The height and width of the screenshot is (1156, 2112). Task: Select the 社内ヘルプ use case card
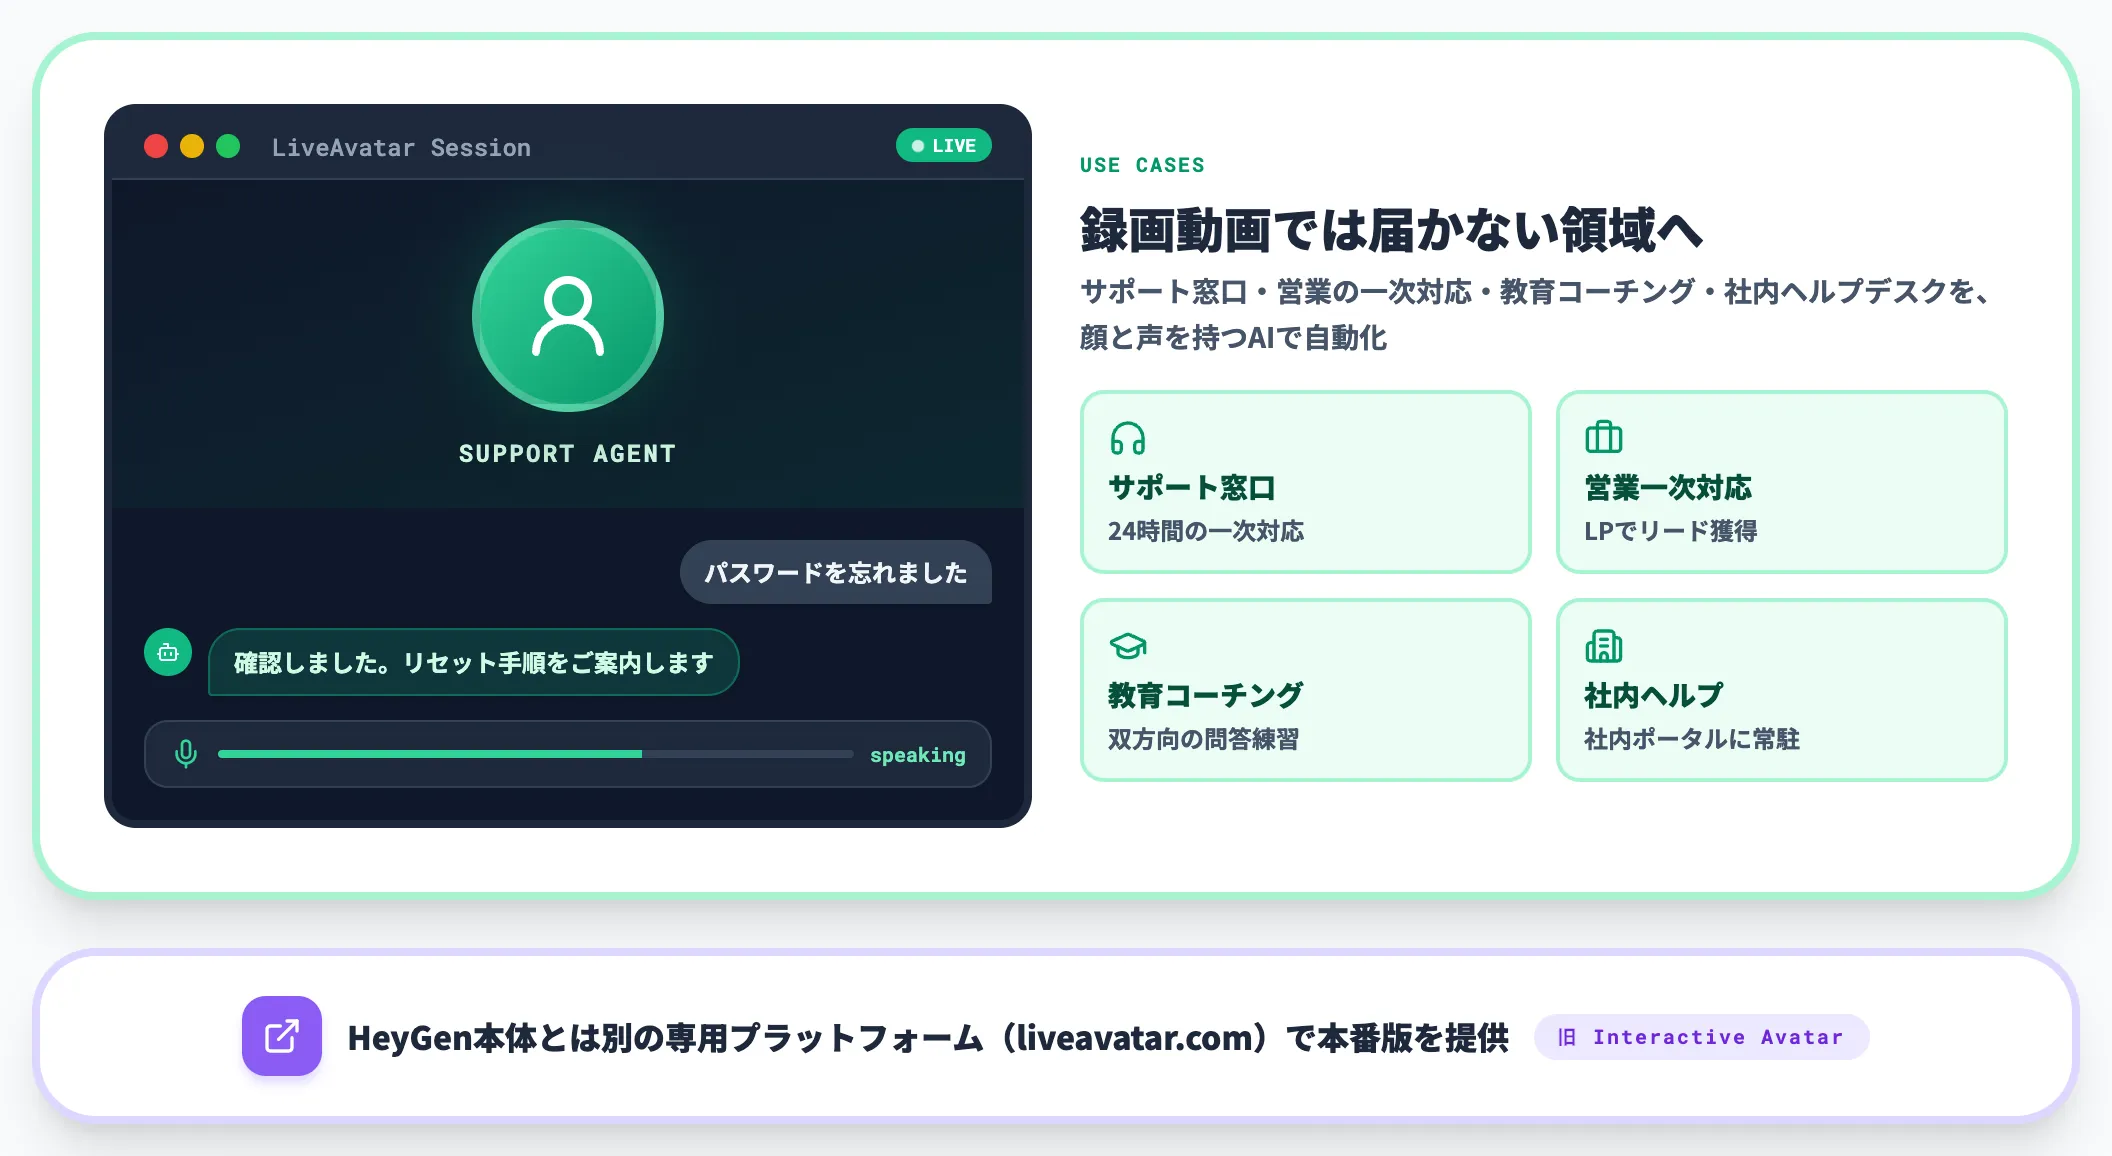[x=1781, y=690]
